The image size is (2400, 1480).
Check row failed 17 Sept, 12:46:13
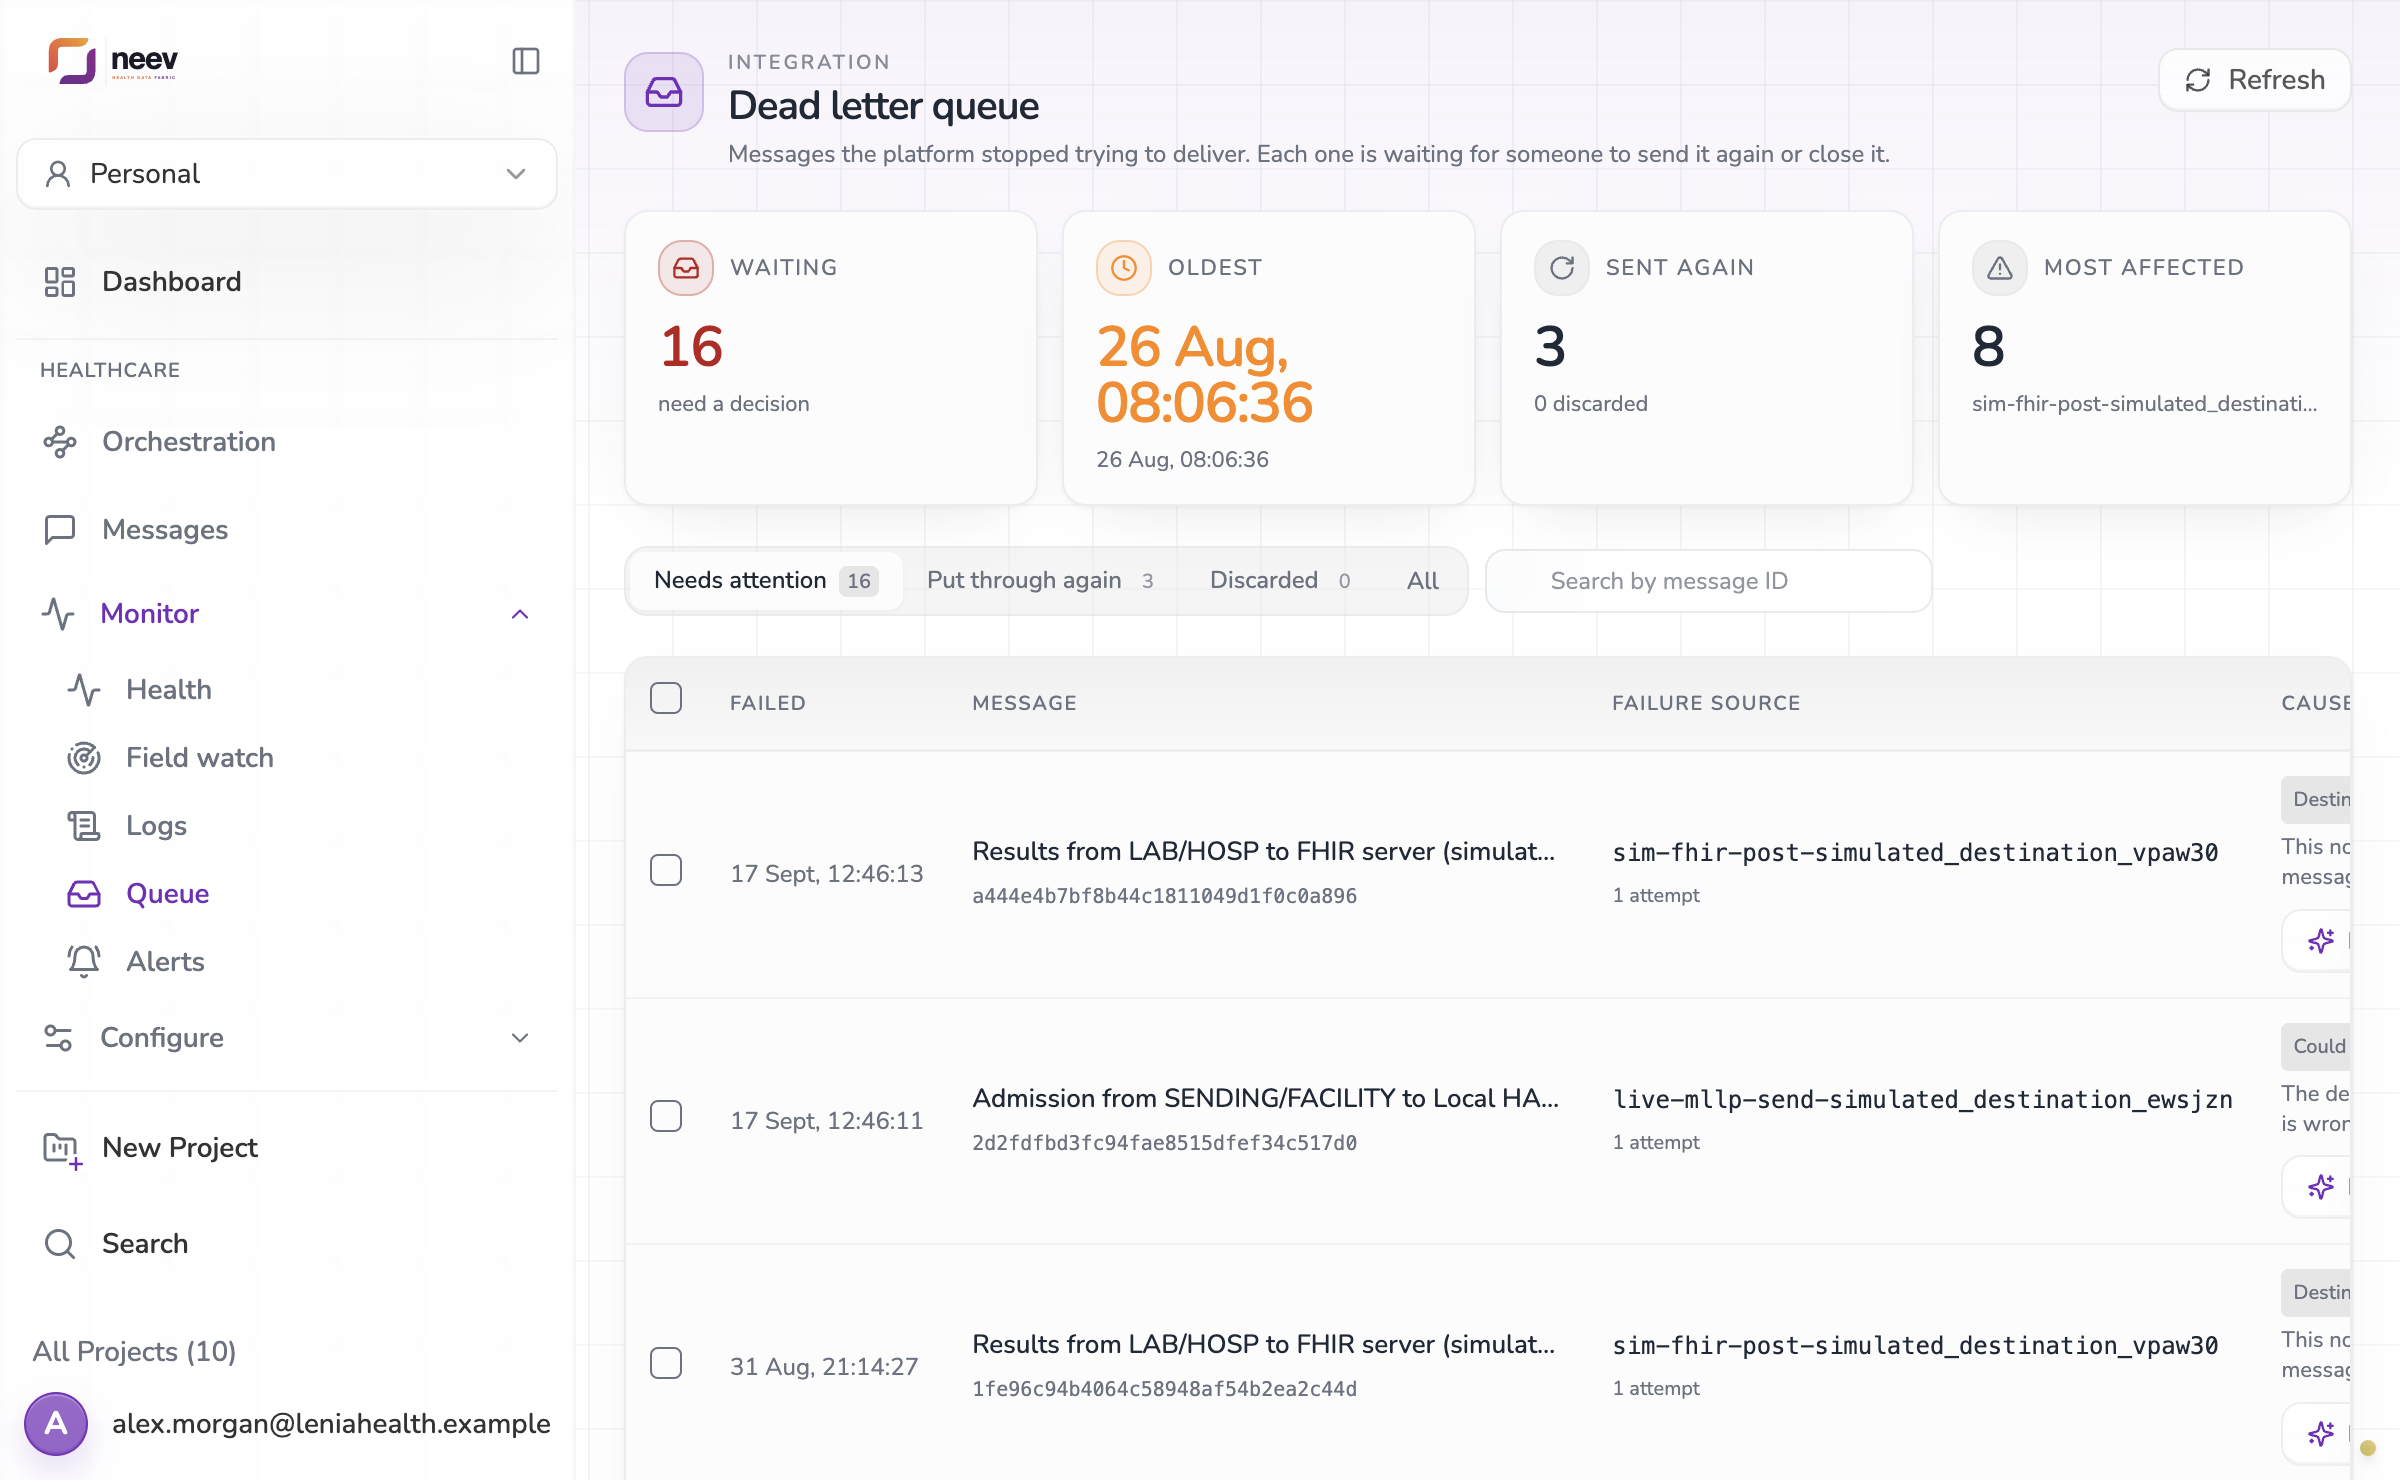[666, 870]
